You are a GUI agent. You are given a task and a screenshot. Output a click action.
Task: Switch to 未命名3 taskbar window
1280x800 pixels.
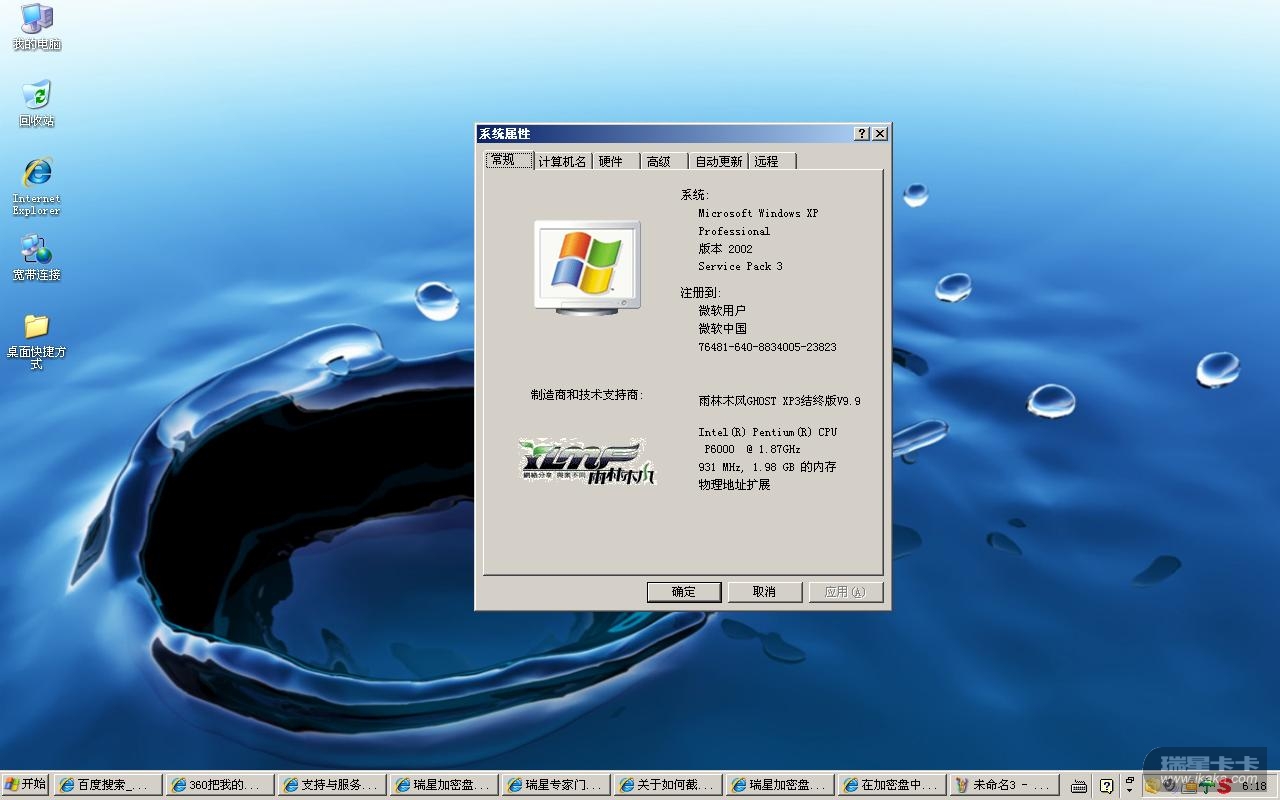(1004, 785)
